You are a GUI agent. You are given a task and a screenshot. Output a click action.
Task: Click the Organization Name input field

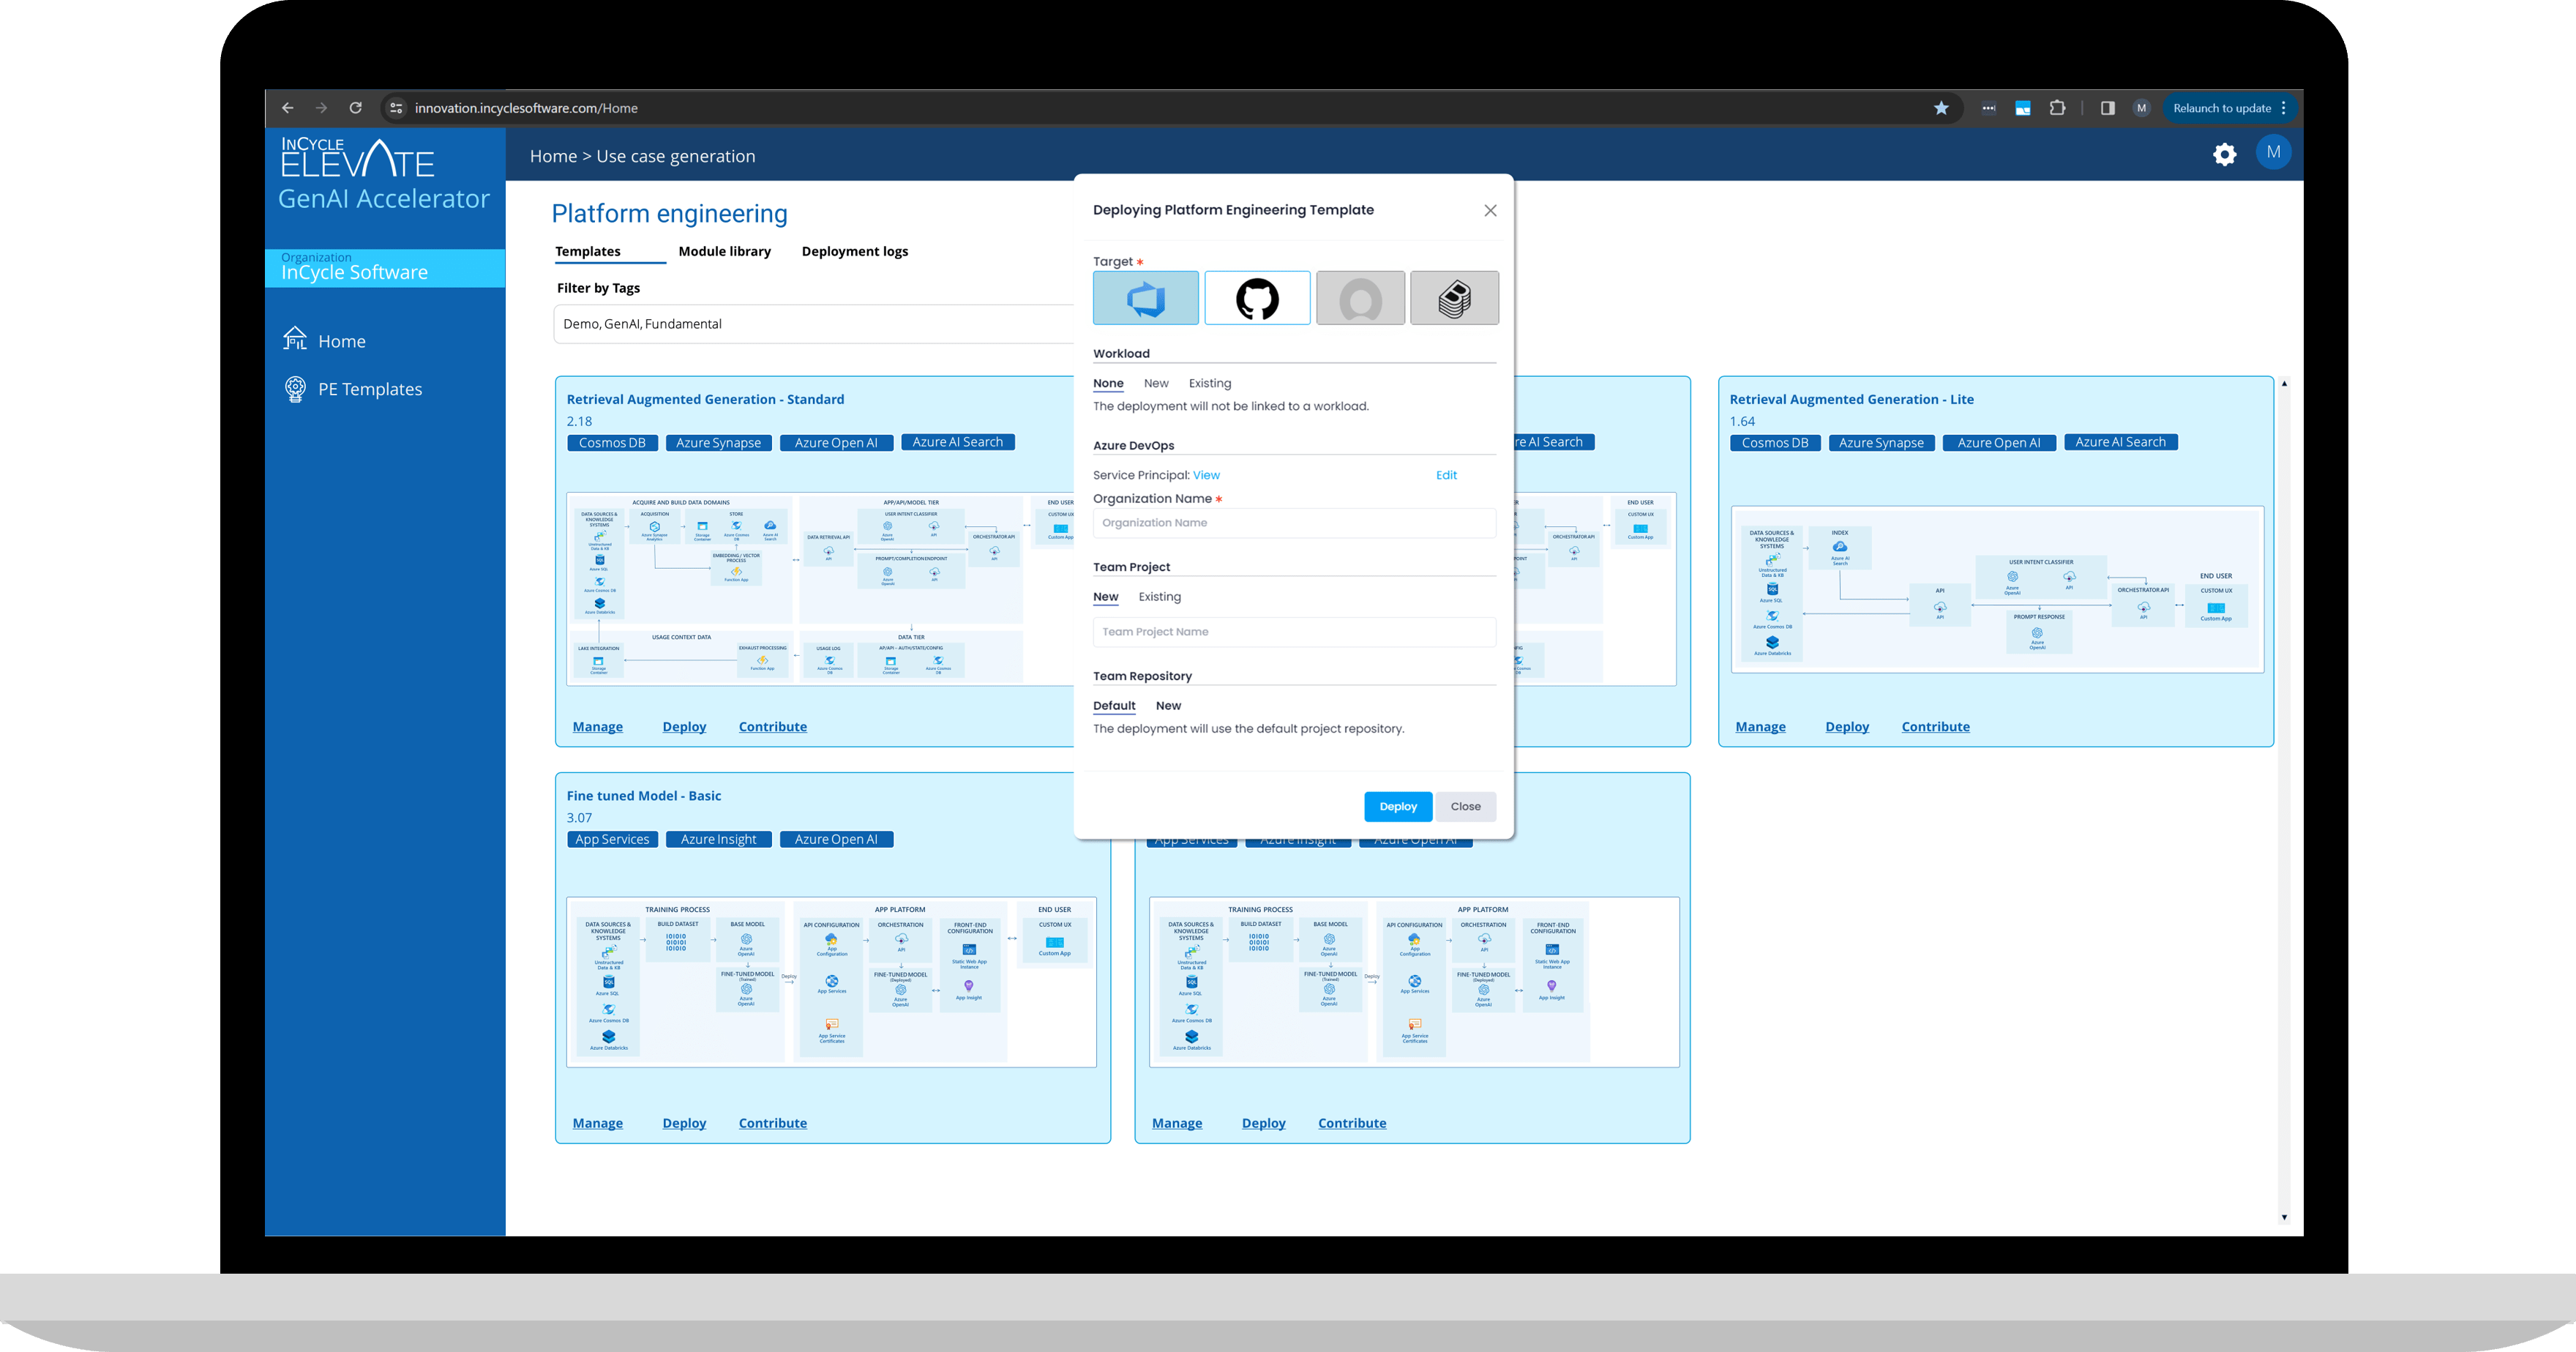pos(1293,523)
